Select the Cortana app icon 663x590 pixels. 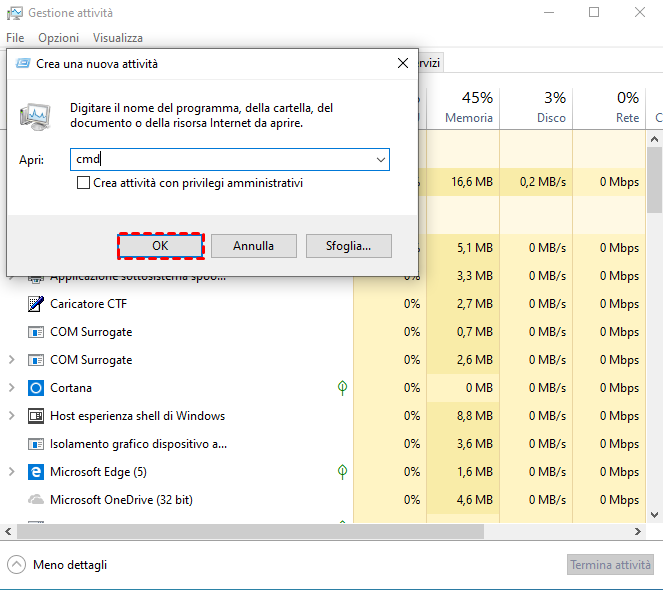tap(35, 388)
